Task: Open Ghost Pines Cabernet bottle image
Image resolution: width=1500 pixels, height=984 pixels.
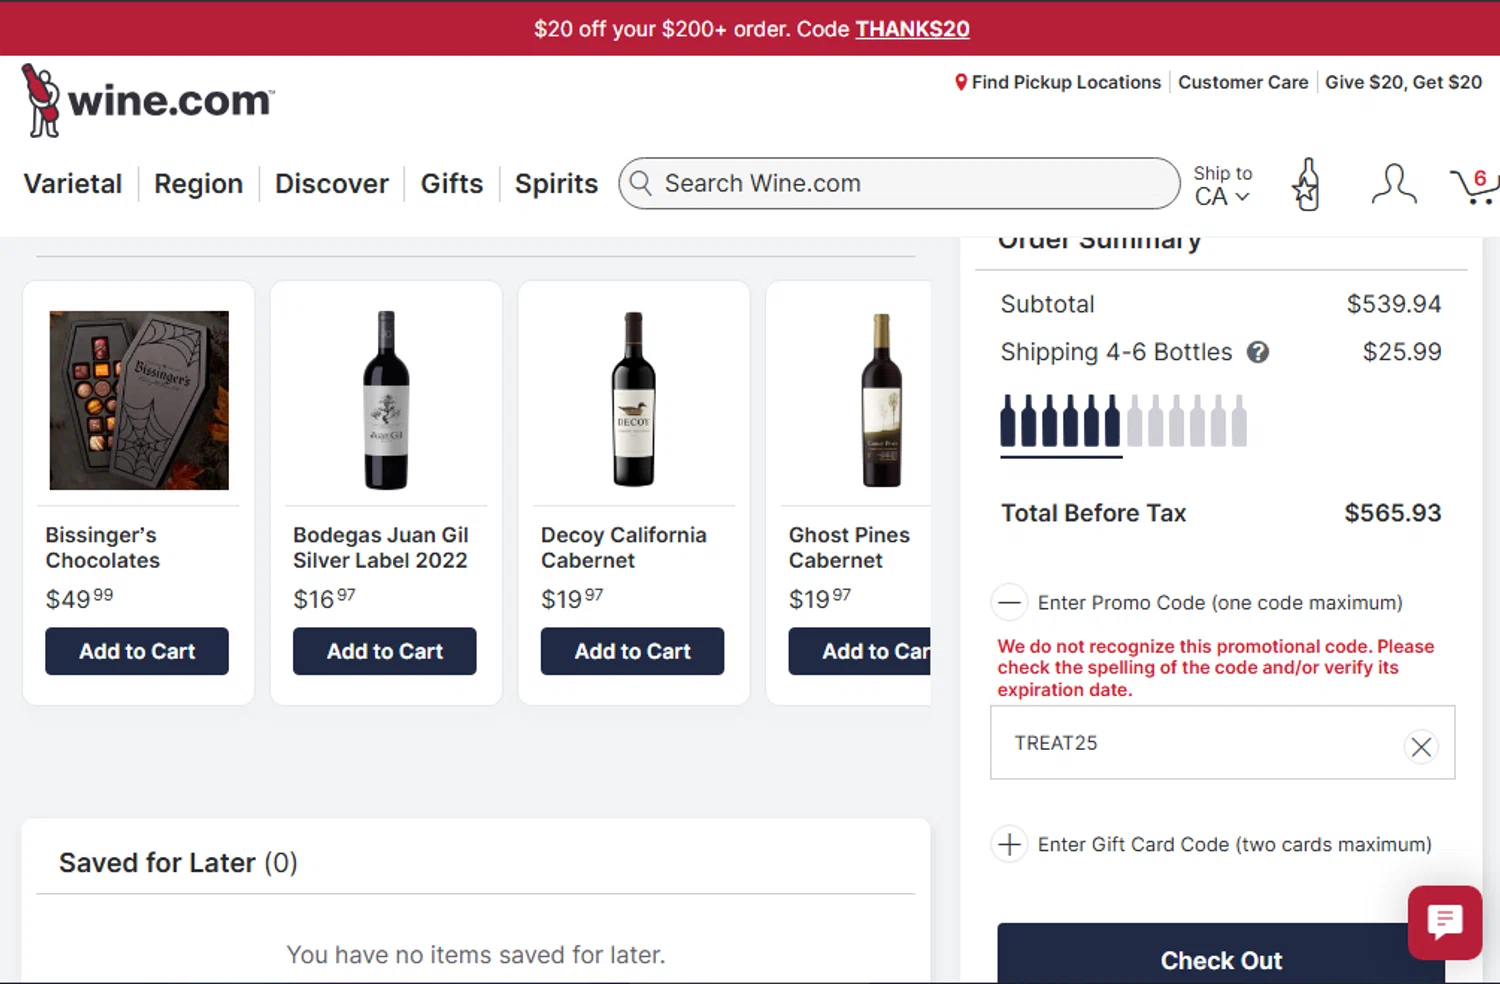Action: [881, 400]
